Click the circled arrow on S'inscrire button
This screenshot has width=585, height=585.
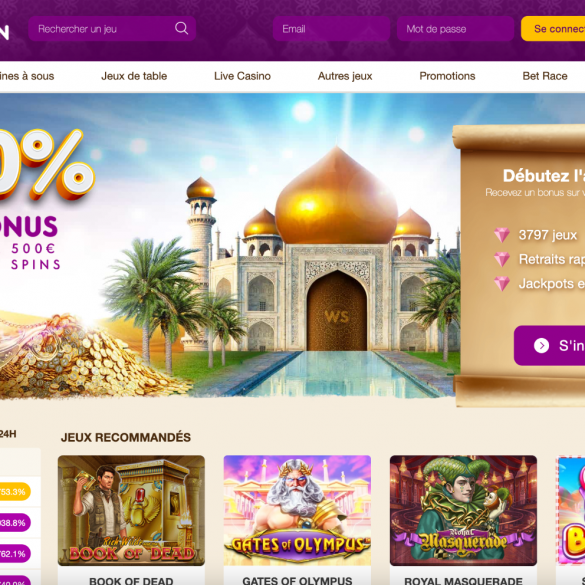(x=541, y=345)
